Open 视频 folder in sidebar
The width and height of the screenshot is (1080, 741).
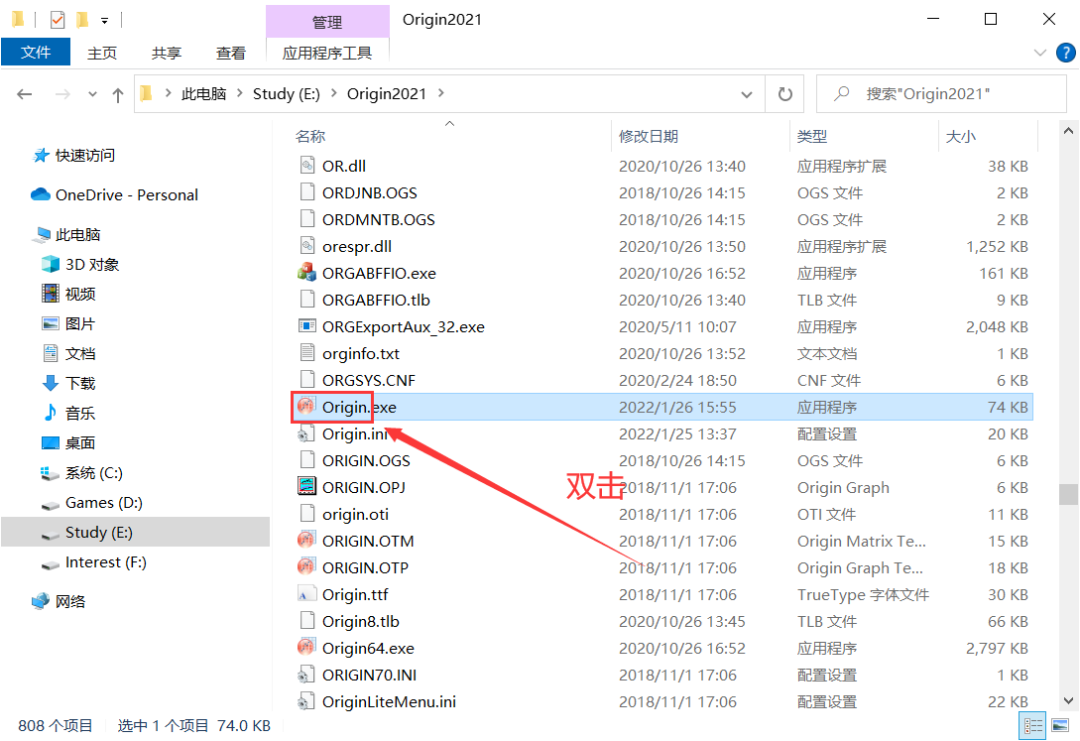point(69,294)
